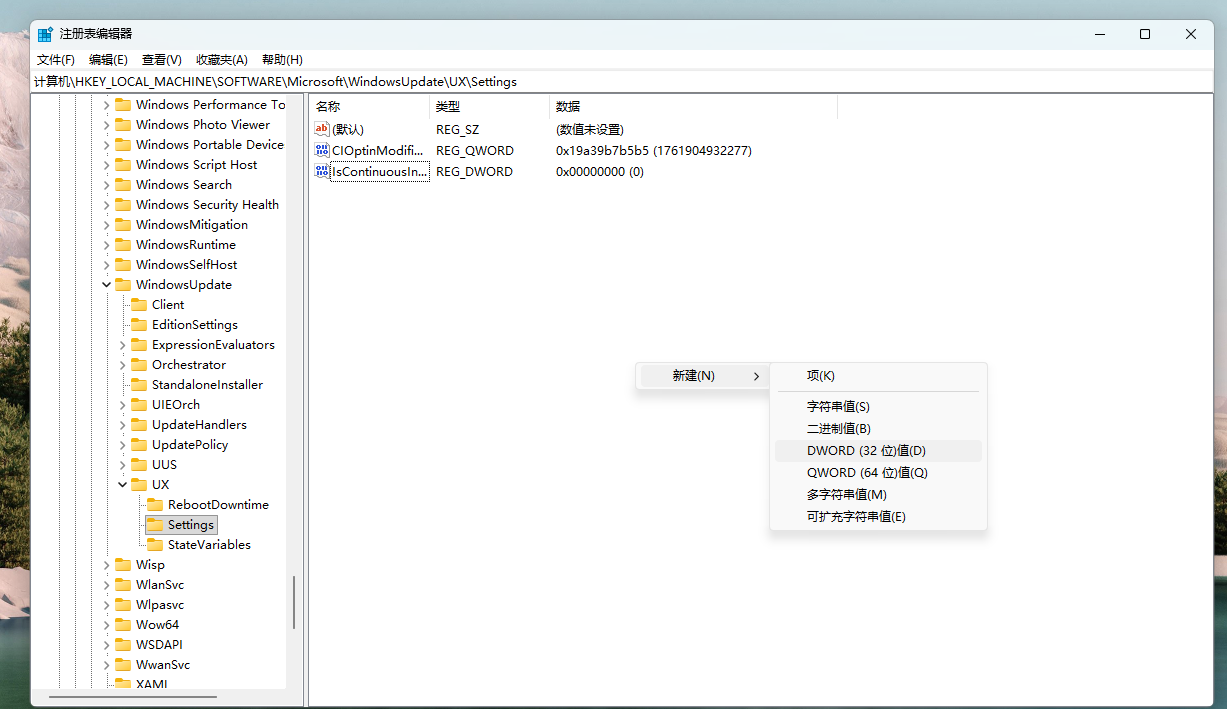Click the 0x00000000 (0) data cell
Image resolution: width=1227 pixels, height=709 pixels.
600,171
